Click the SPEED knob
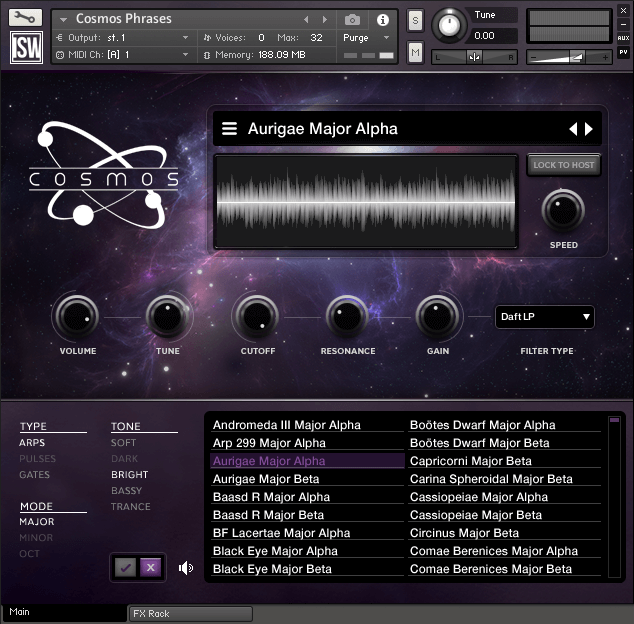Image resolution: width=634 pixels, height=624 pixels. coord(563,210)
